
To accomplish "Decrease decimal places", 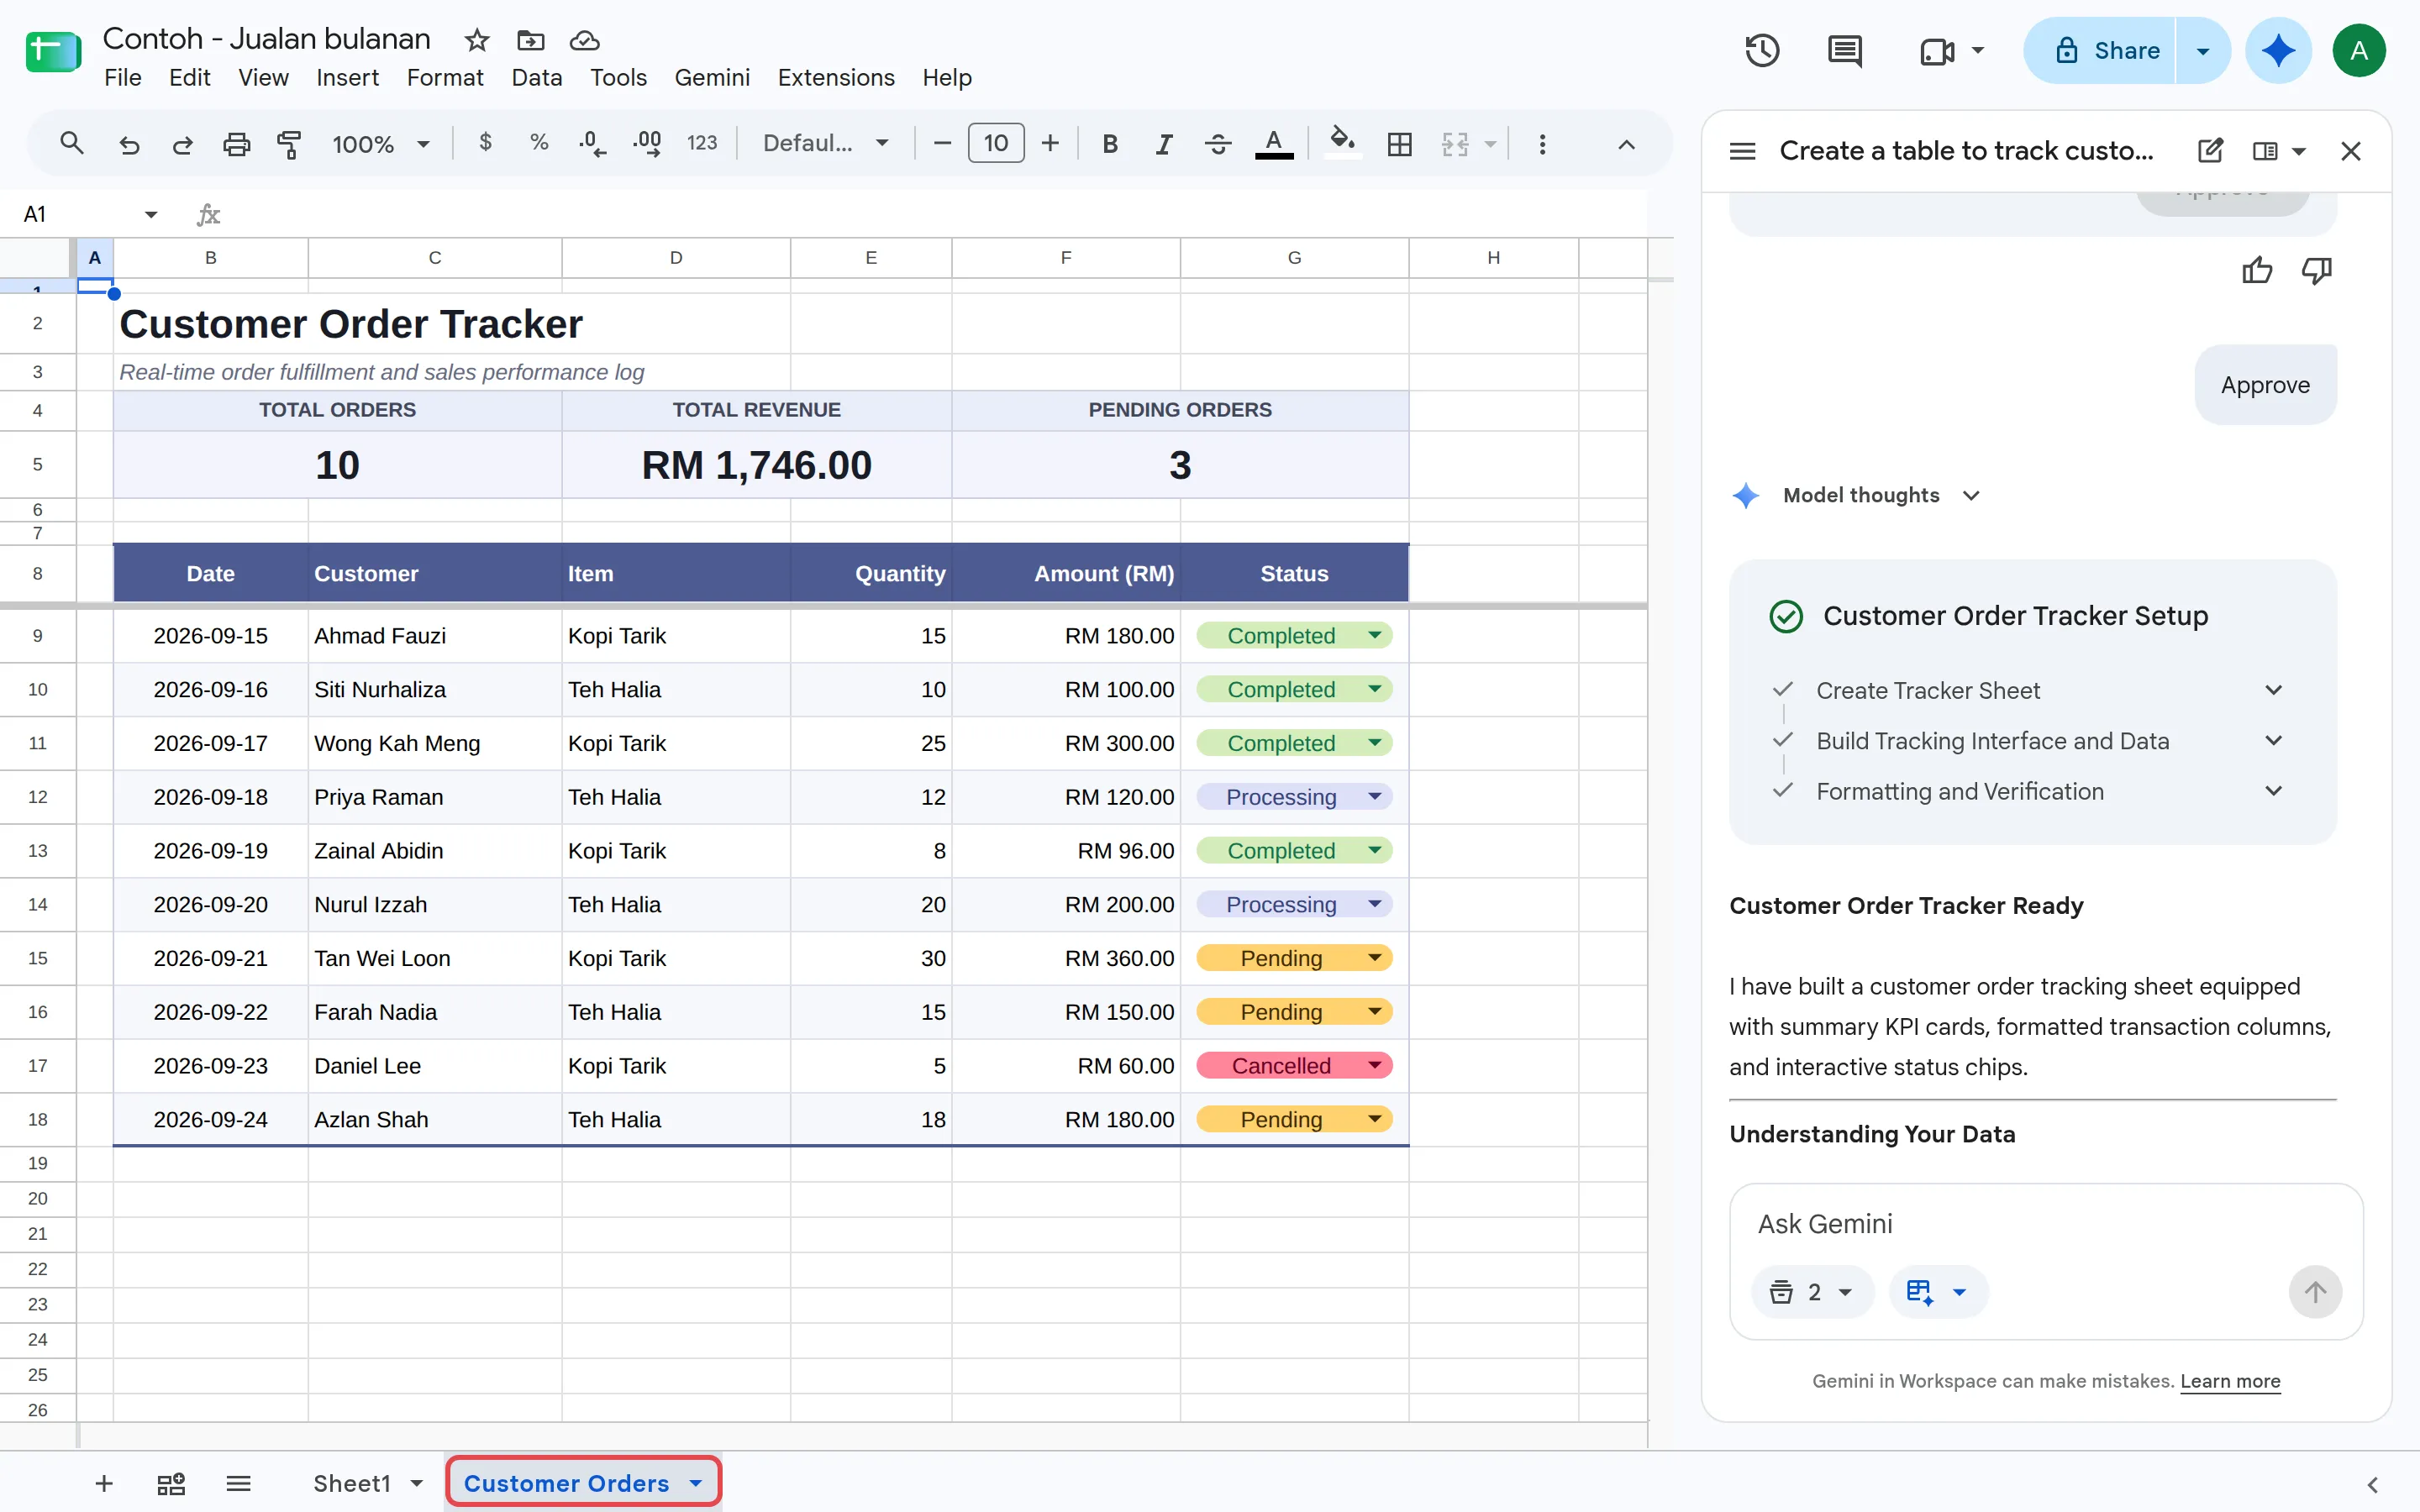I will click(592, 144).
